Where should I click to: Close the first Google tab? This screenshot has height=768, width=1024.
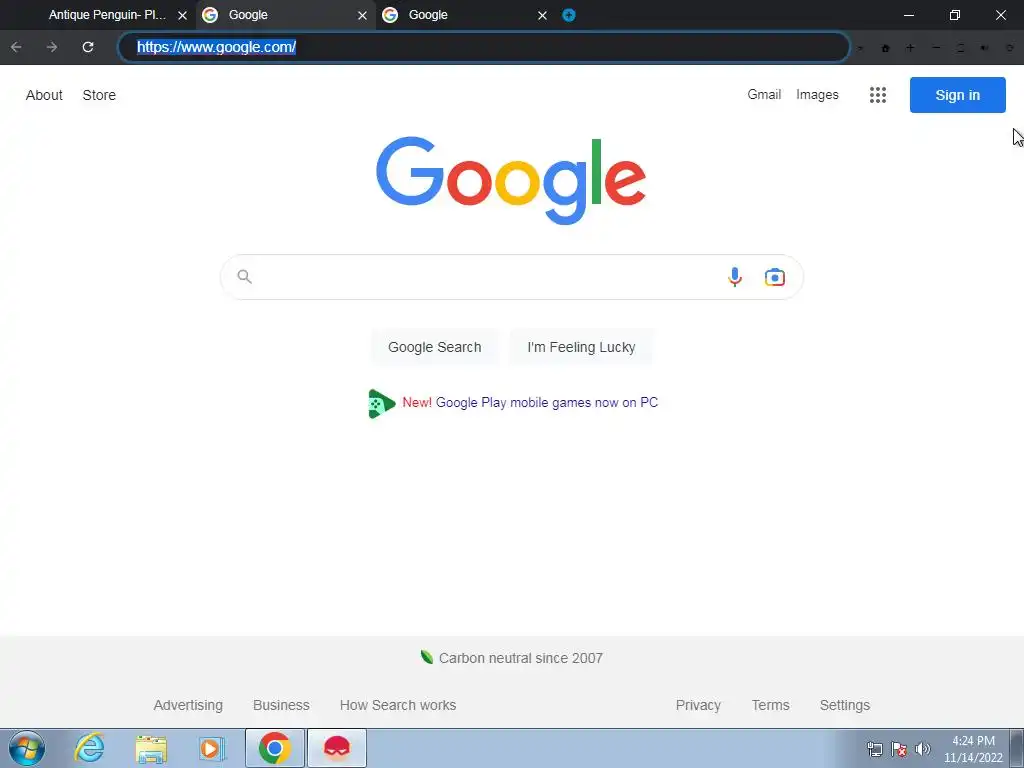point(362,16)
